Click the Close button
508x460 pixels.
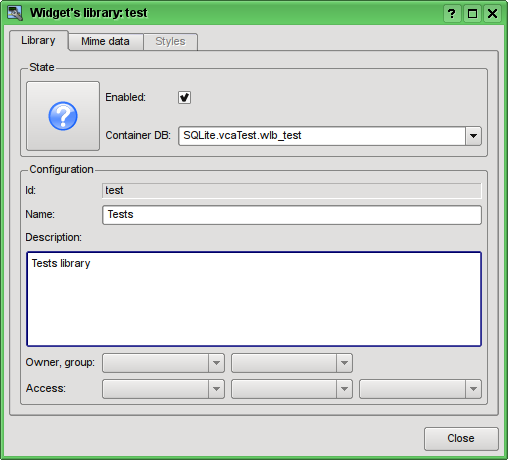(461, 438)
